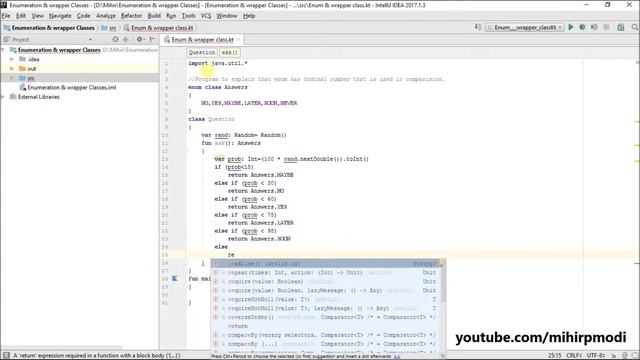
Task: Open the Enum__wrapper_classKt run configuration dropdown
Action: click(x=525, y=27)
